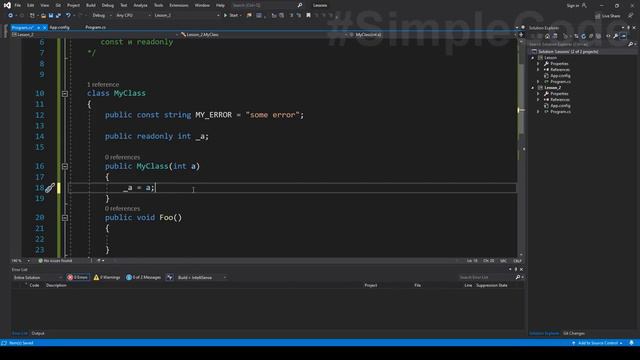Click Add to Source Control in status bar

[598, 343]
